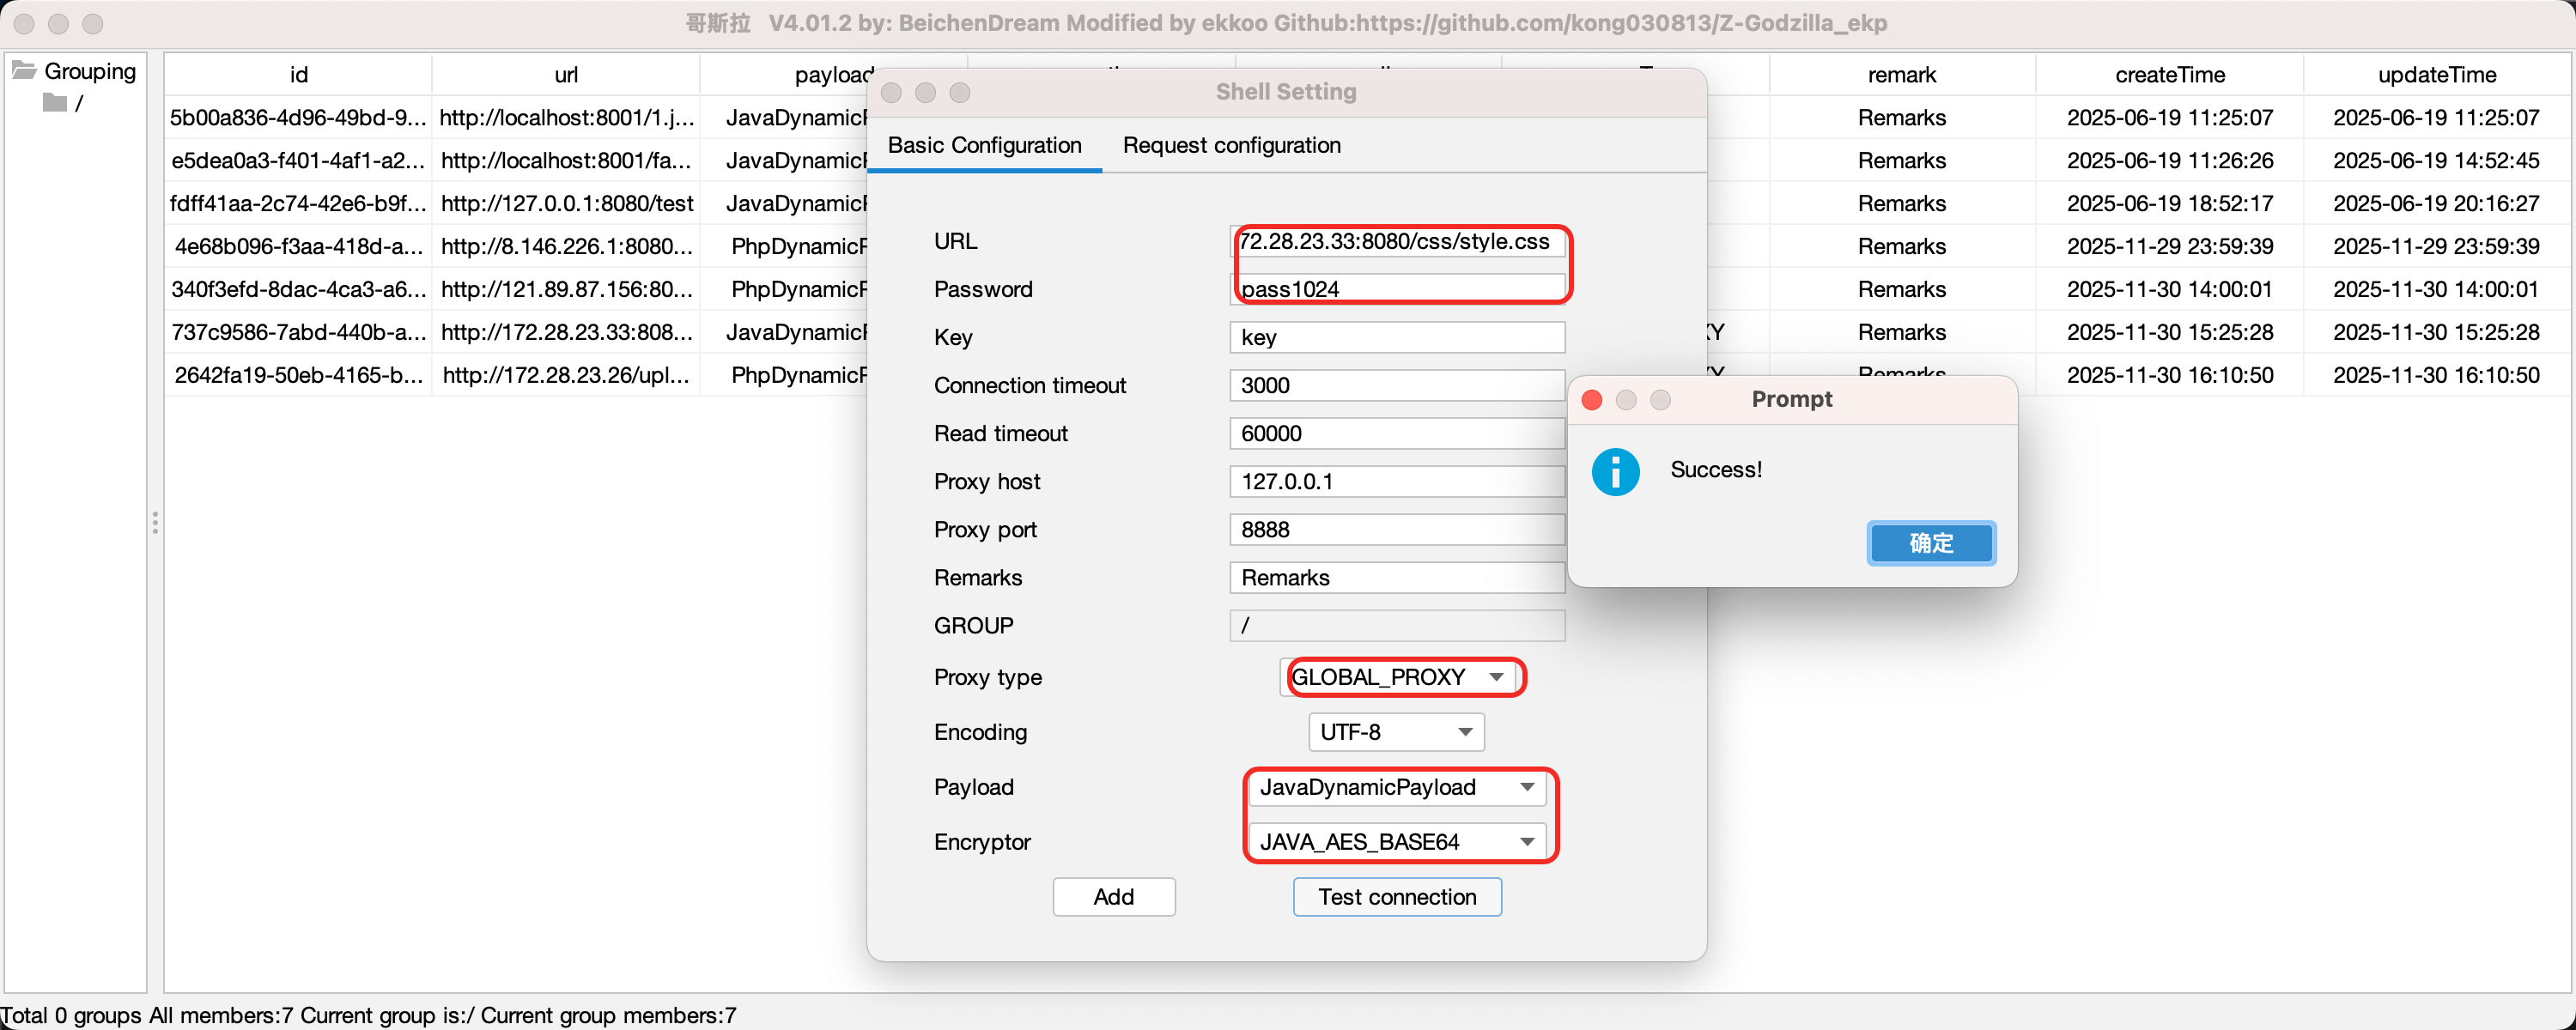Expand the Encryptor JAVA_AES_BASE64 dropdown

tap(1396, 842)
